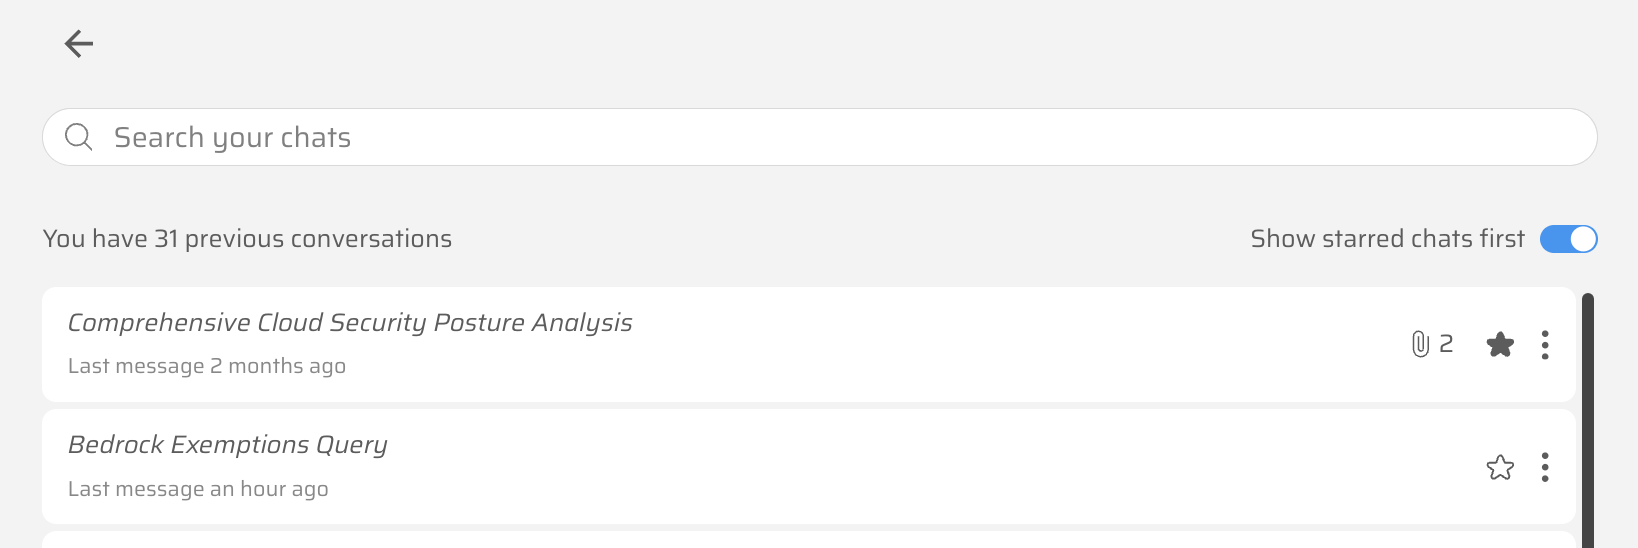Click the attachment count number 2

[1446, 344]
